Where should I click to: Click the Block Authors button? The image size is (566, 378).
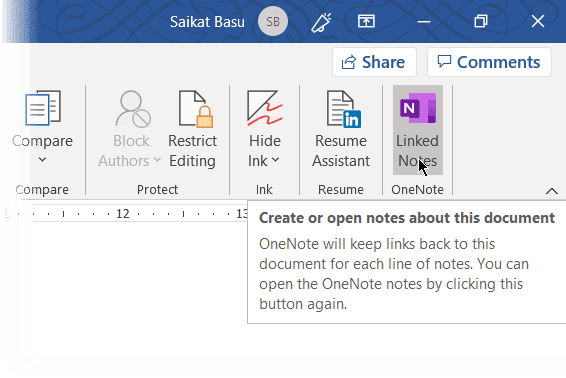130,130
